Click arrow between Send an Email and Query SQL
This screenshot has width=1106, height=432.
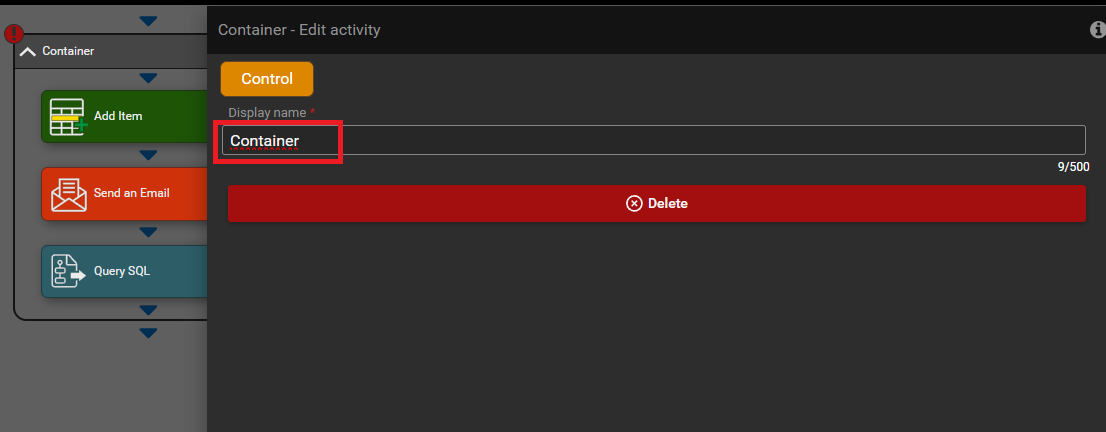click(148, 232)
